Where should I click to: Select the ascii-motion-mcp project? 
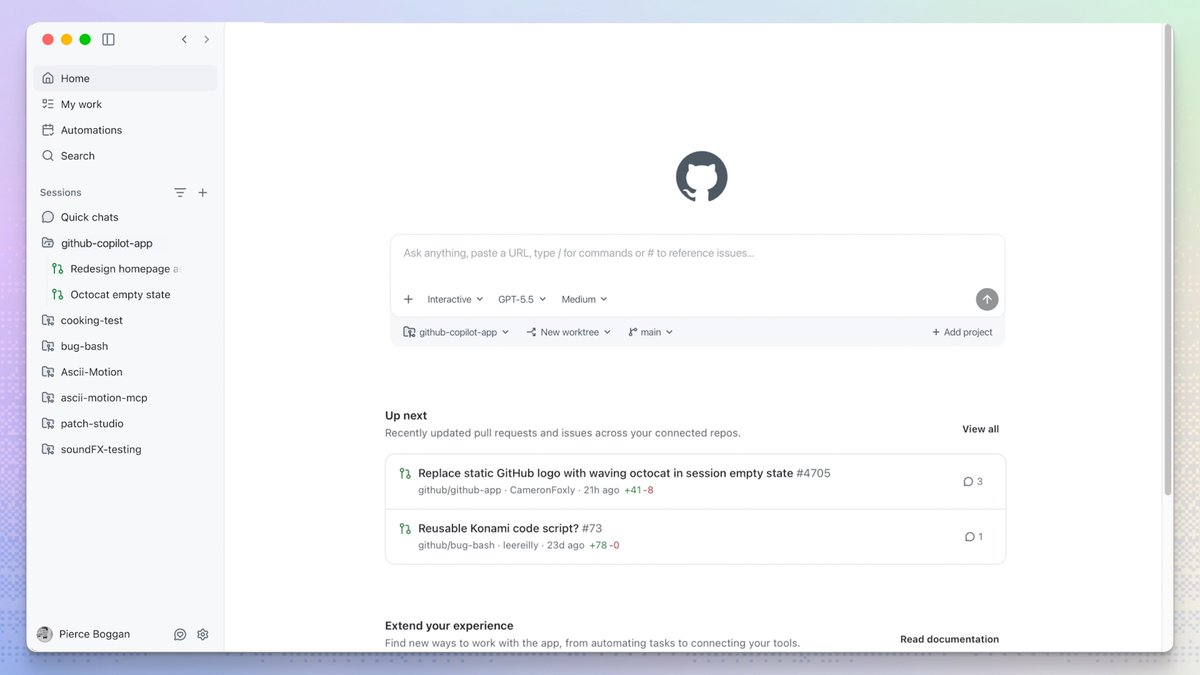125,398
